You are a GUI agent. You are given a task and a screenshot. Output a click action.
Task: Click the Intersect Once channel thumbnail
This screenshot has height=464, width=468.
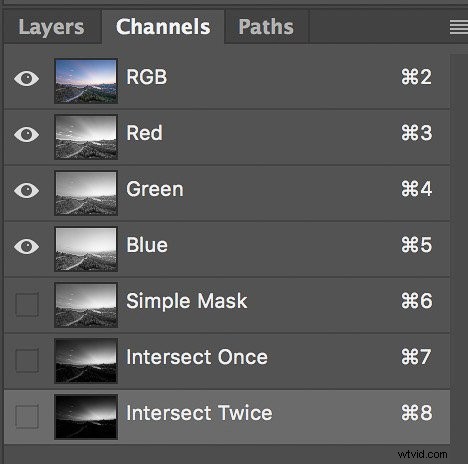coord(86,361)
